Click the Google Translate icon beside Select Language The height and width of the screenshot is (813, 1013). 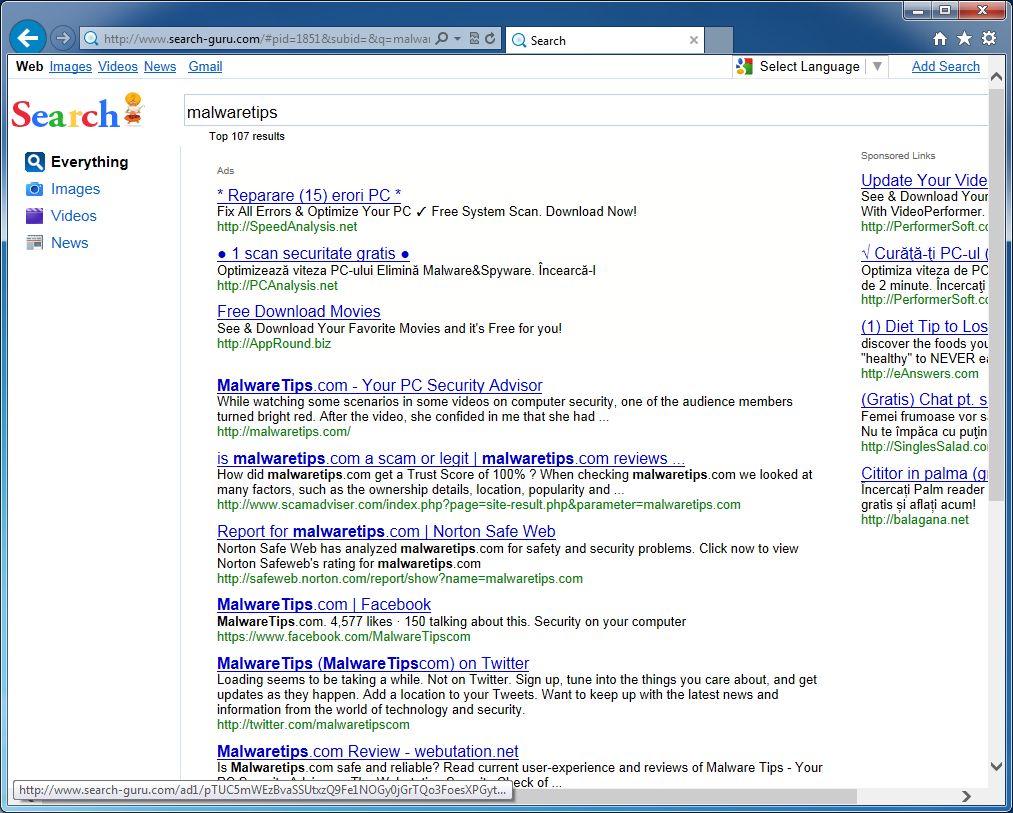pyautogui.click(x=743, y=66)
